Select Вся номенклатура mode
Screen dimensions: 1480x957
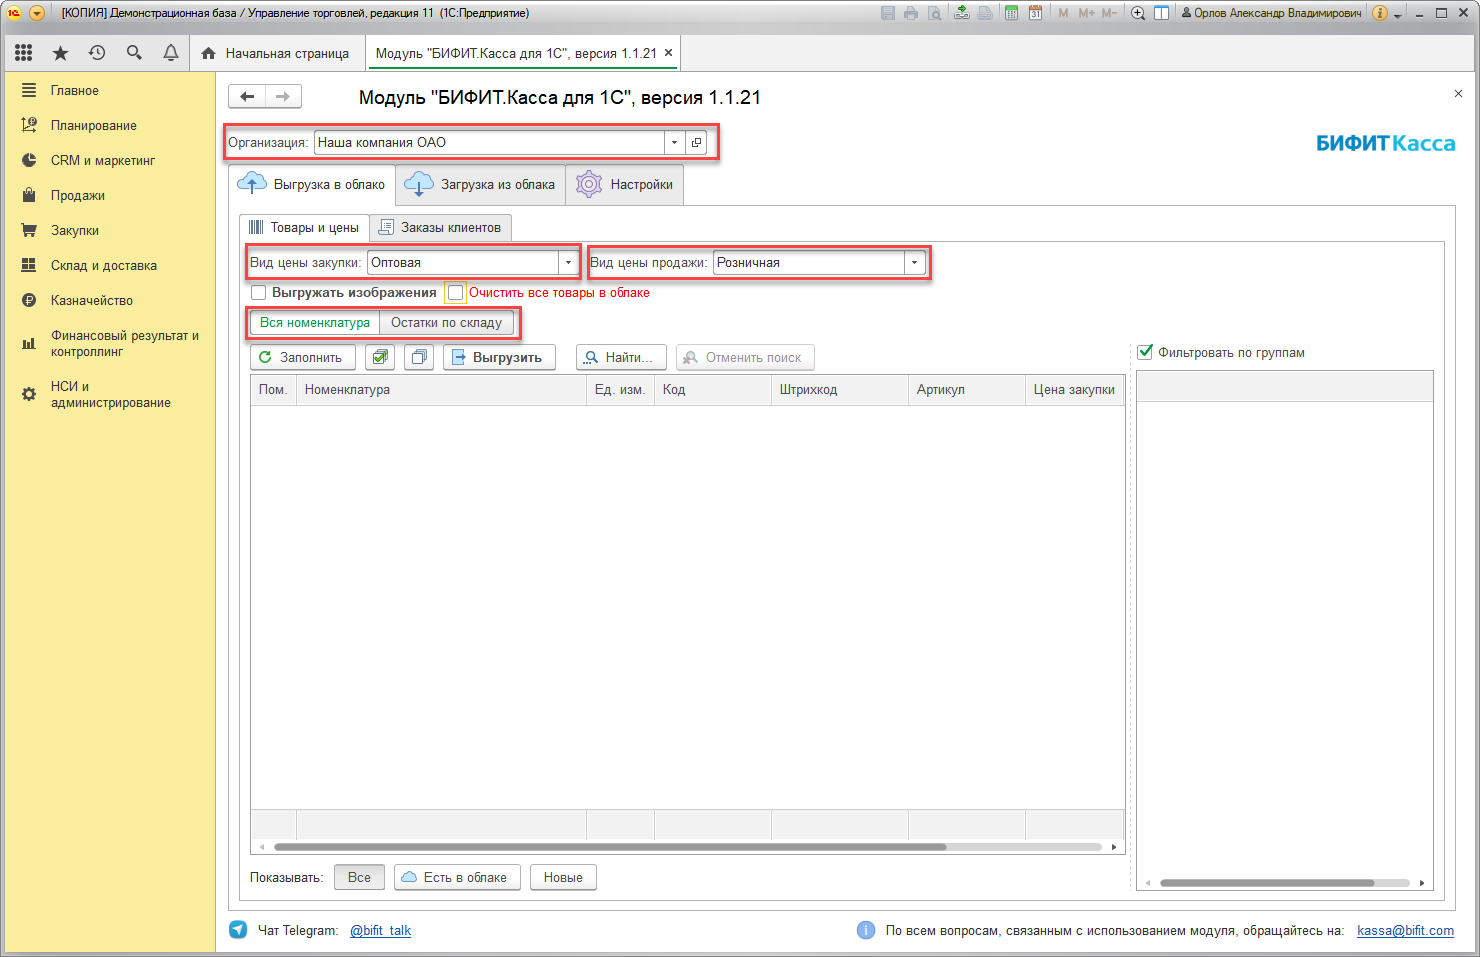point(315,322)
